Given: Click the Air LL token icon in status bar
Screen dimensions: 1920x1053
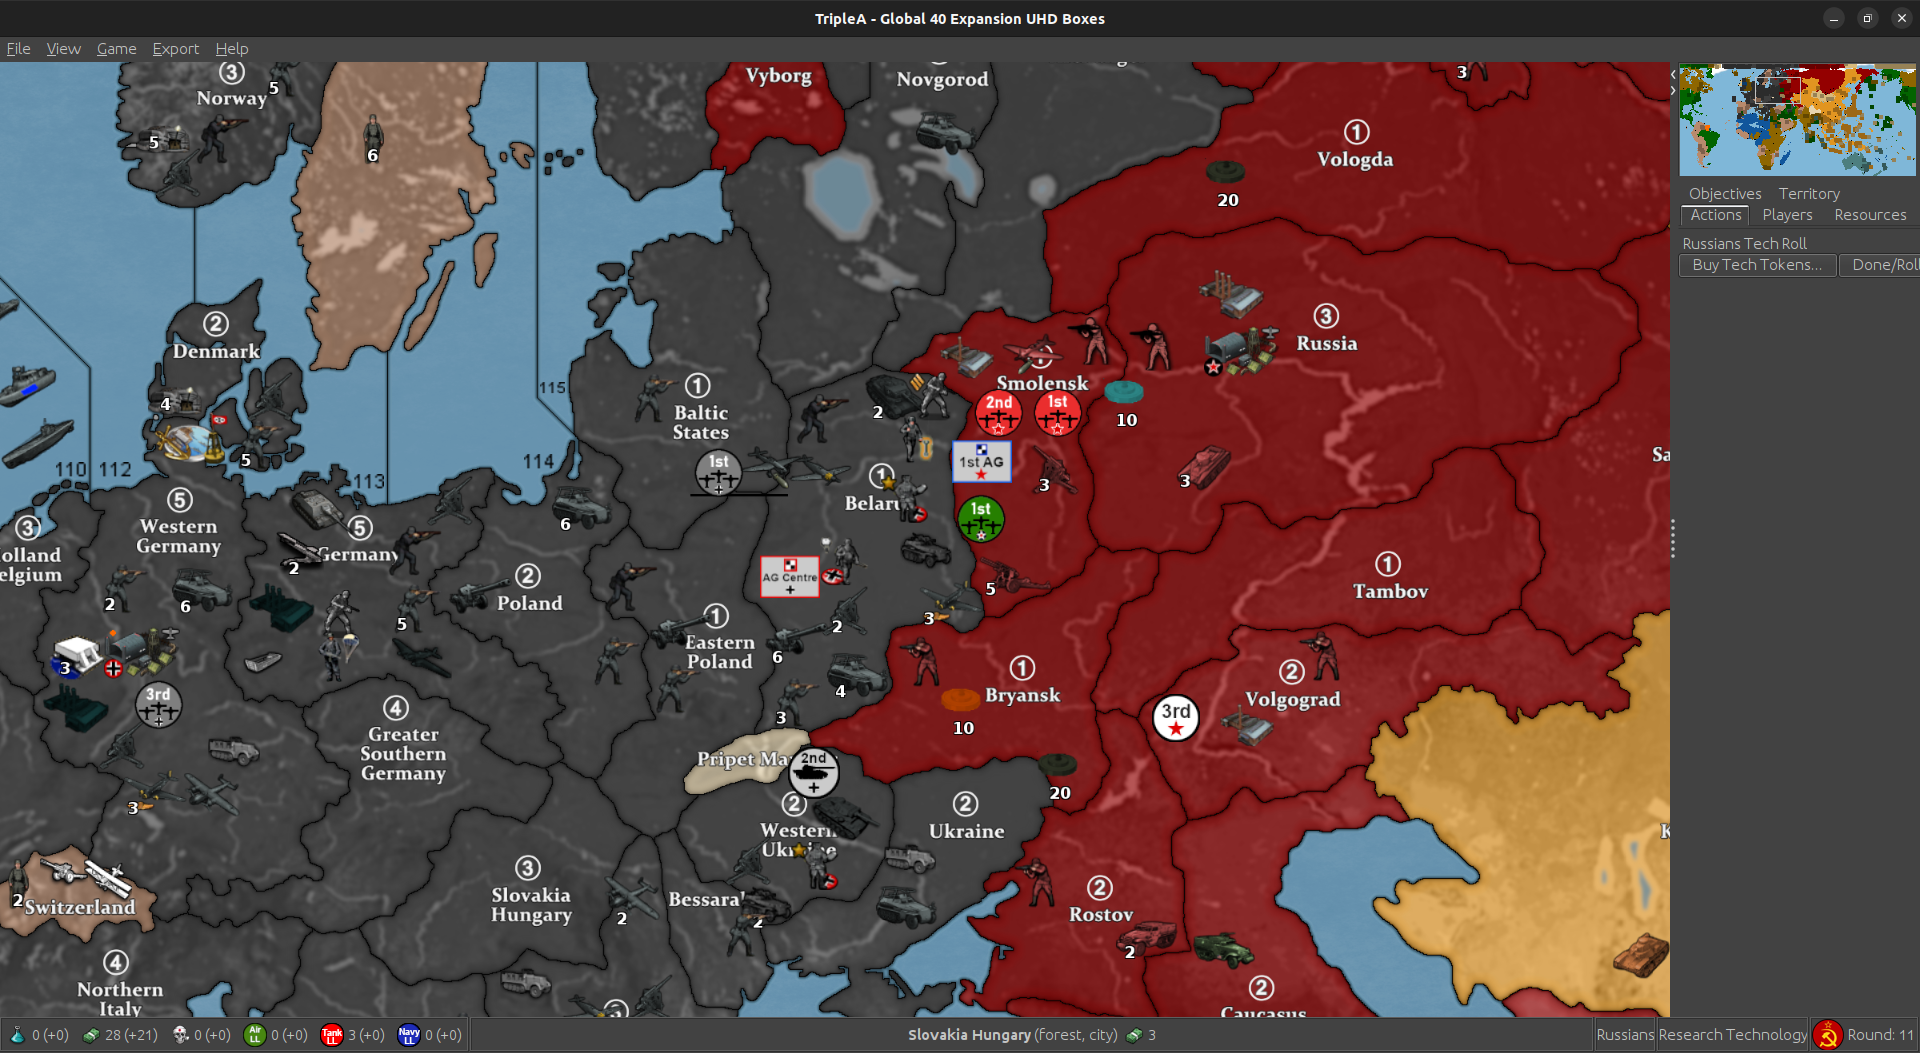Looking at the screenshot, I should coord(254,1035).
